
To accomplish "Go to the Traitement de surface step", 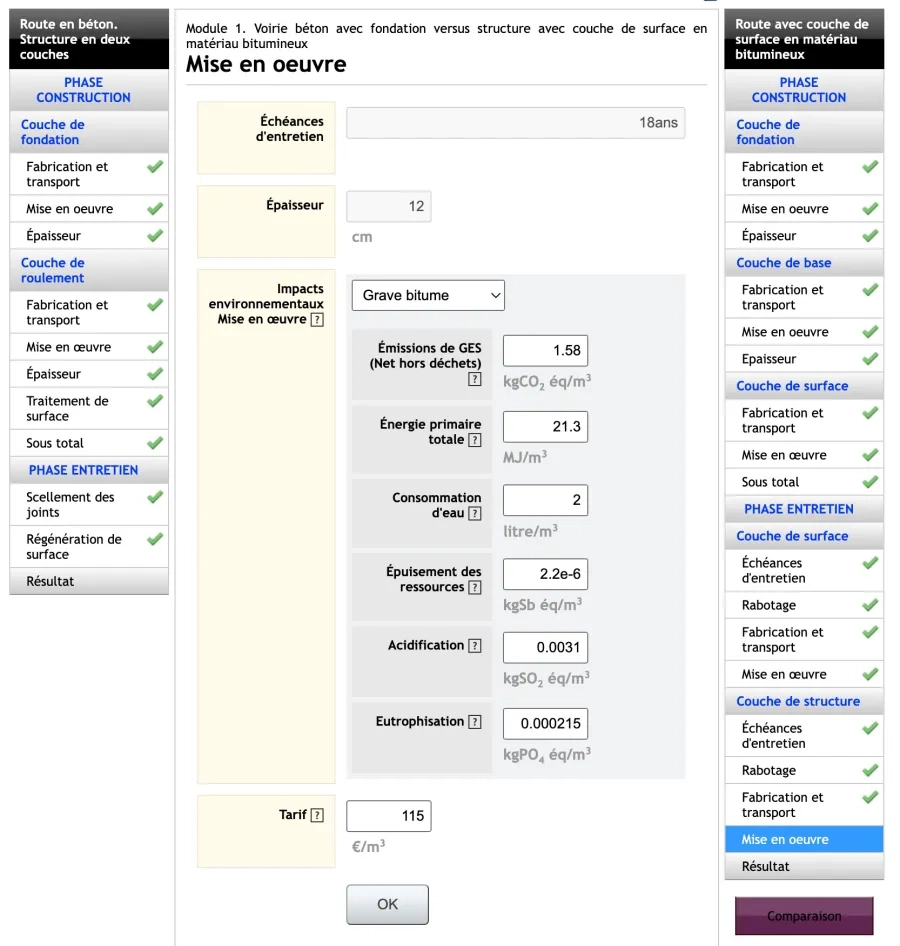I will pyautogui.click(x=89, y=408).
